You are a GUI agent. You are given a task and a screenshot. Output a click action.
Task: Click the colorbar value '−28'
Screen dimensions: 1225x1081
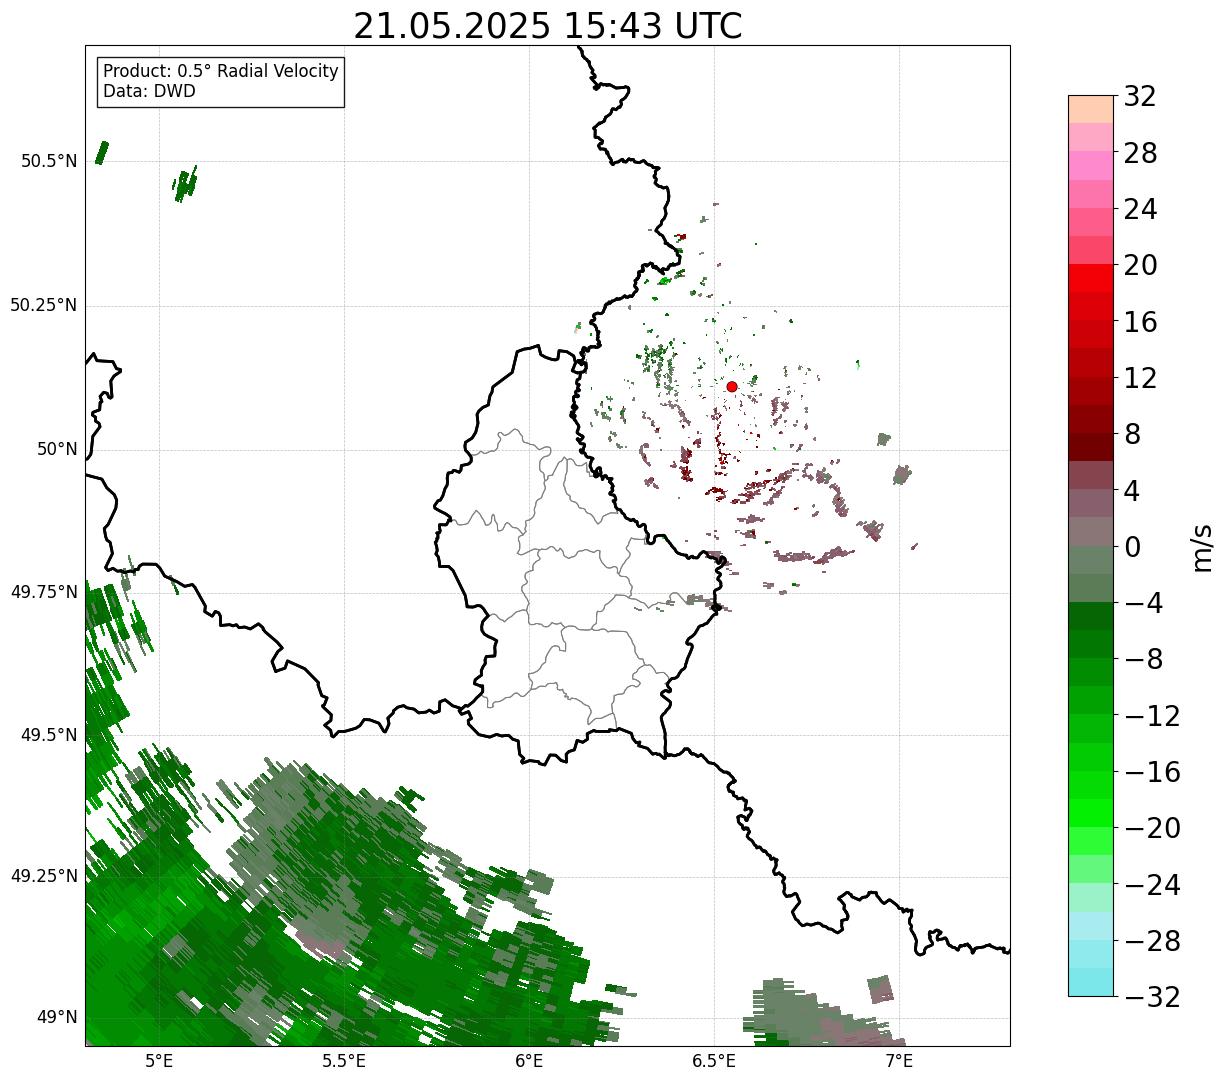coord(1152,941)
